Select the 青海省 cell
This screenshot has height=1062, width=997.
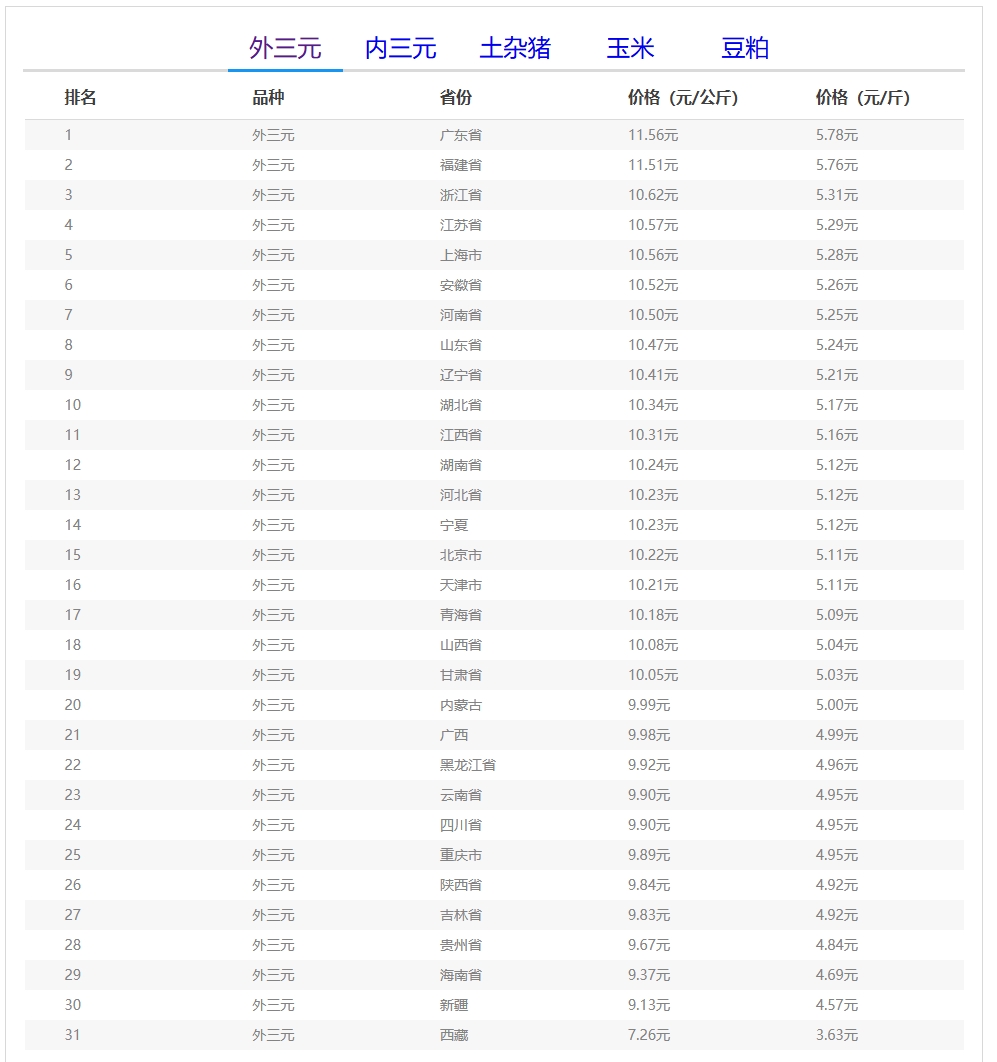click(x=461, y=615)
